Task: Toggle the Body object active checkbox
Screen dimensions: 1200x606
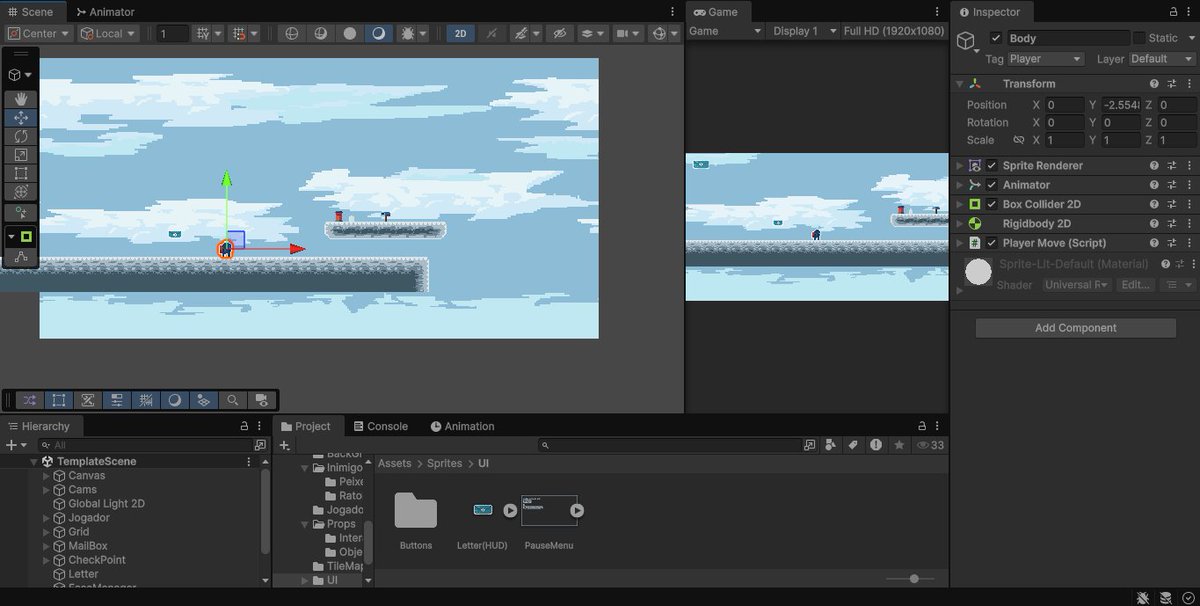Action: tap(996, 38)
